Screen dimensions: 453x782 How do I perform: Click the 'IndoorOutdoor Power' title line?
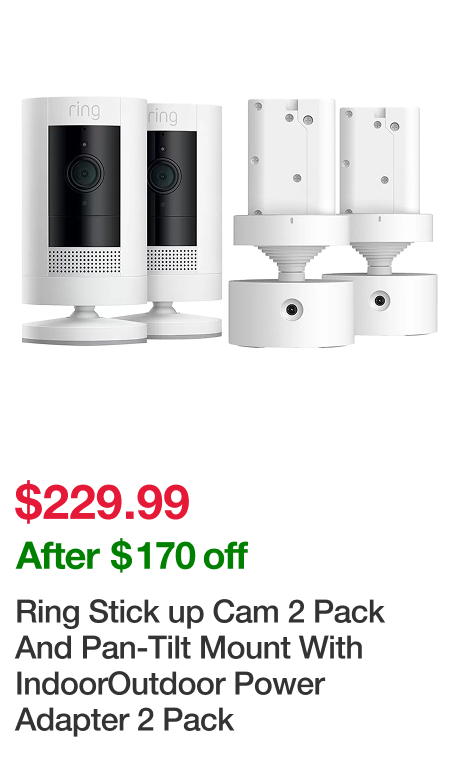click(x=170, y=684)
